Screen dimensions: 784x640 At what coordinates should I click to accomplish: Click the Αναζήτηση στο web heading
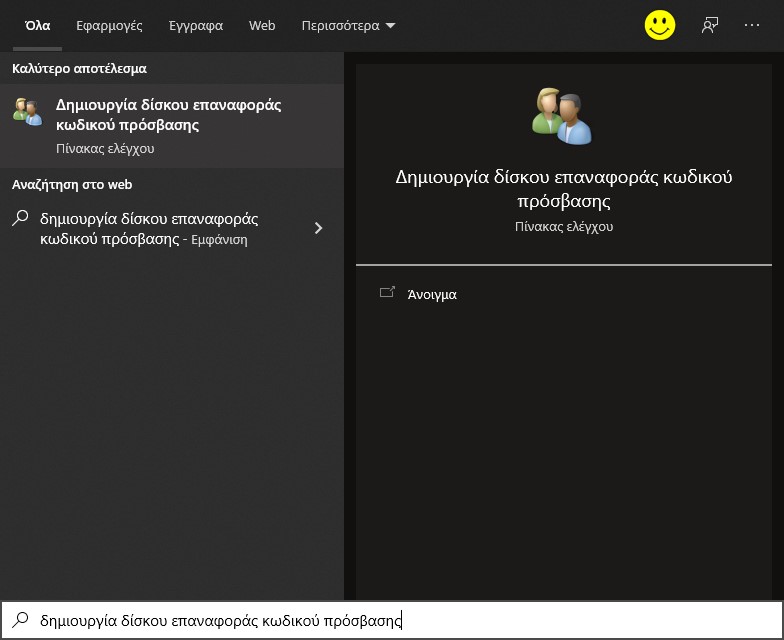tap(72, 184)
